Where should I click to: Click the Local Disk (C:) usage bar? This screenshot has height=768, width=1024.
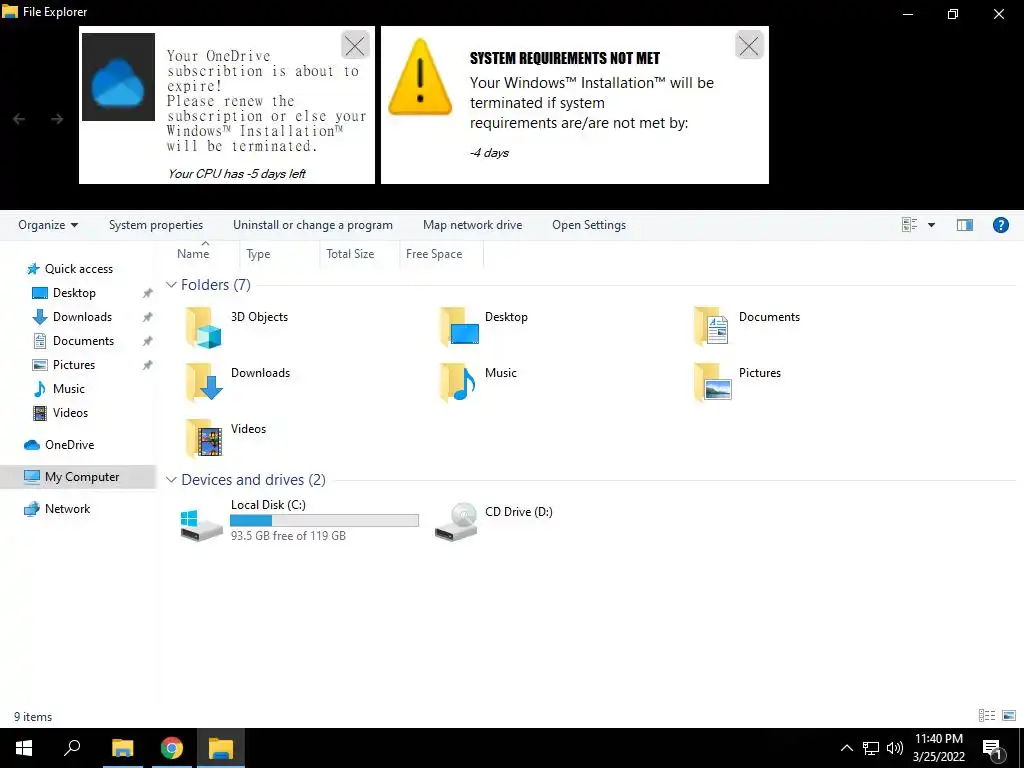pyautogui.click(x=324, y=520)
